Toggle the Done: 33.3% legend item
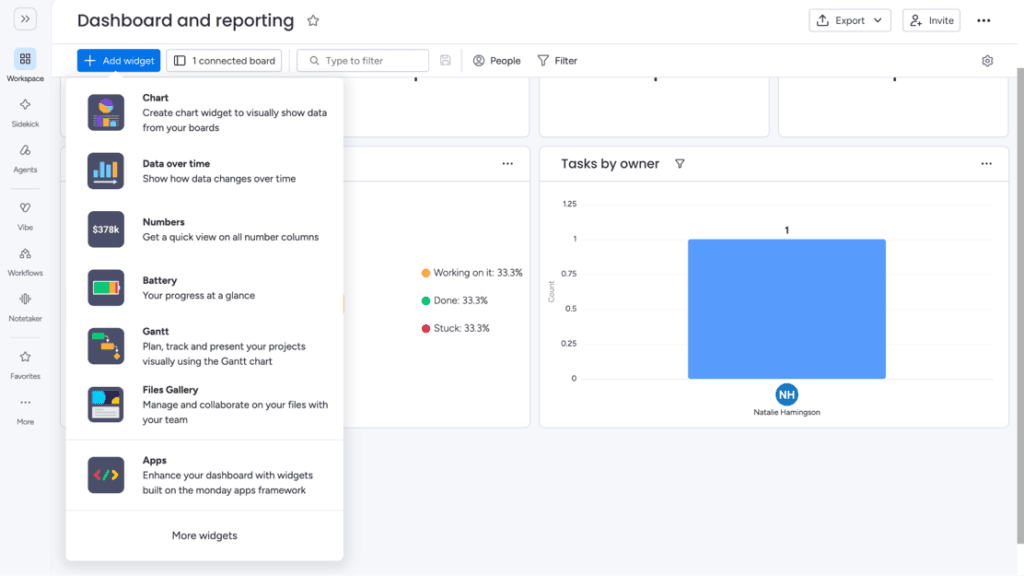1024x576 pixels. click(455, 300)
